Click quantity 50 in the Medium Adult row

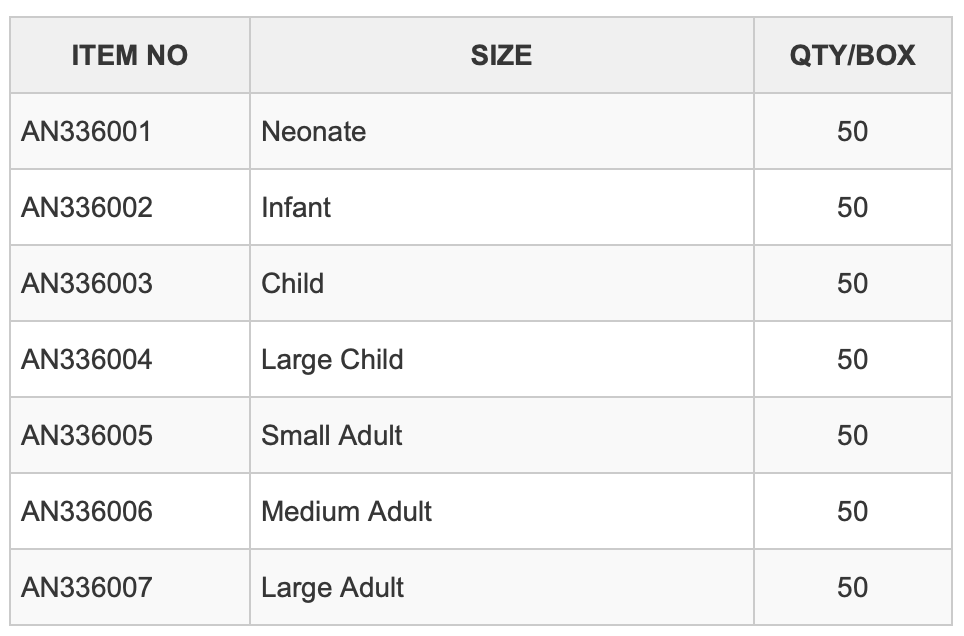pos(853,511)
